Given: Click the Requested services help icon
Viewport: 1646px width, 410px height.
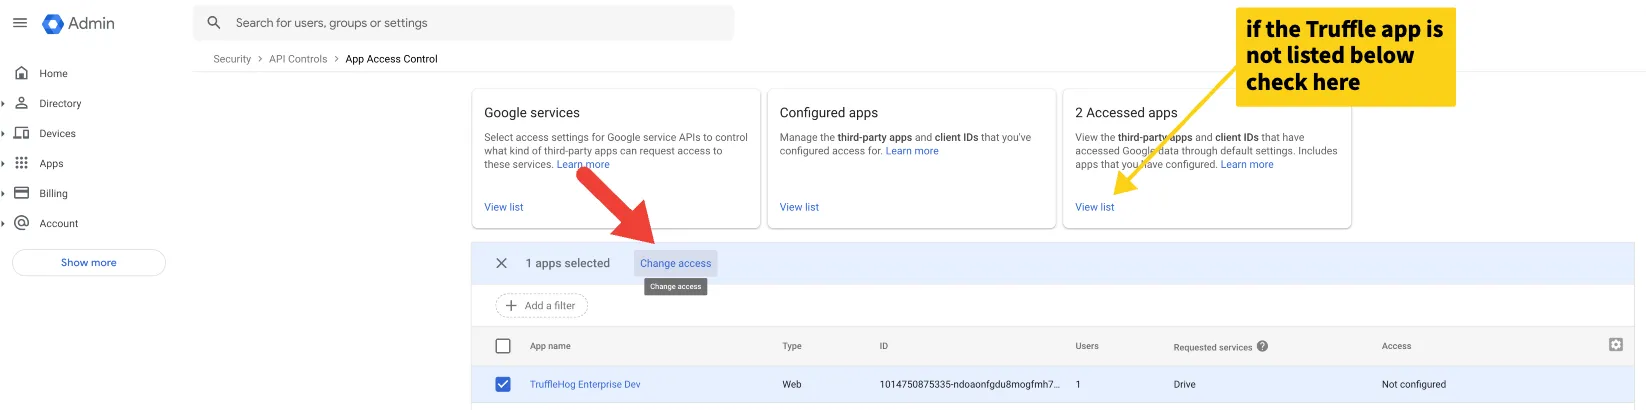Looking at the screenshot, I should (1262, 346).
